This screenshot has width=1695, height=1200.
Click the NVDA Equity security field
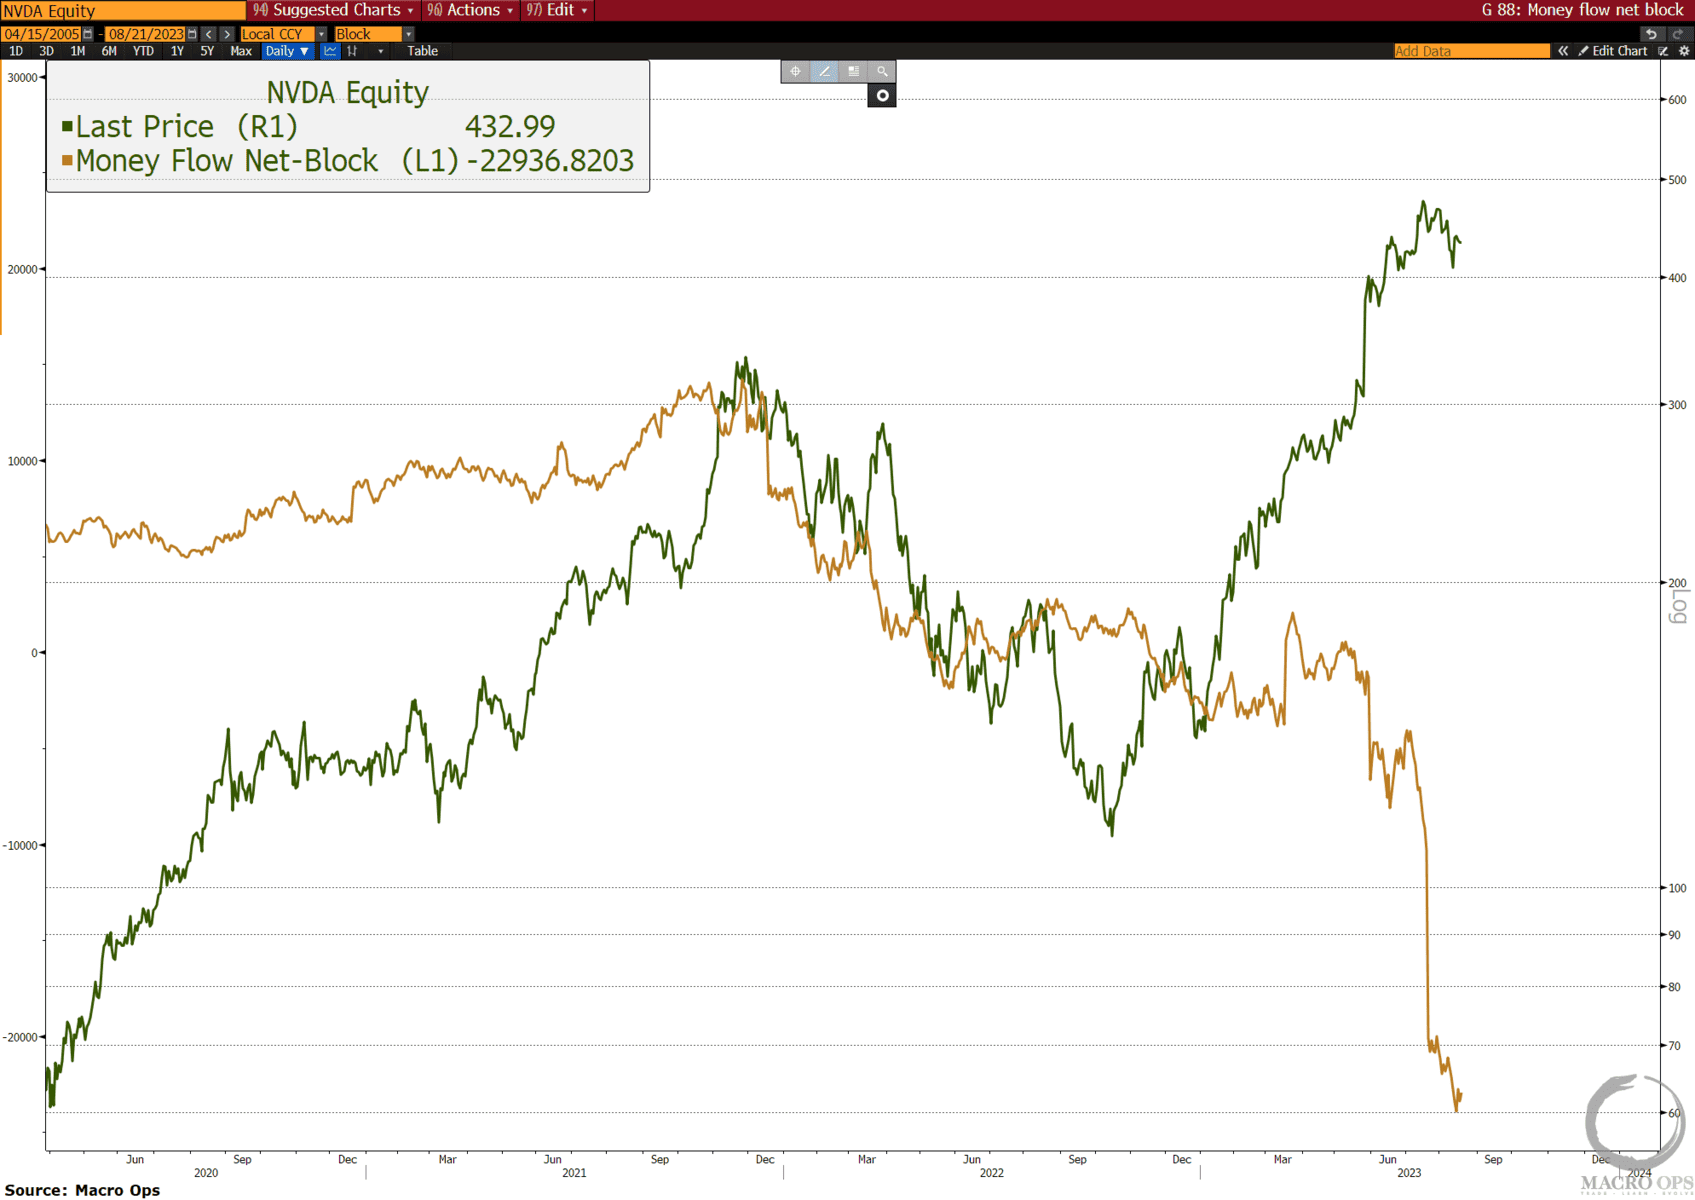122,11
